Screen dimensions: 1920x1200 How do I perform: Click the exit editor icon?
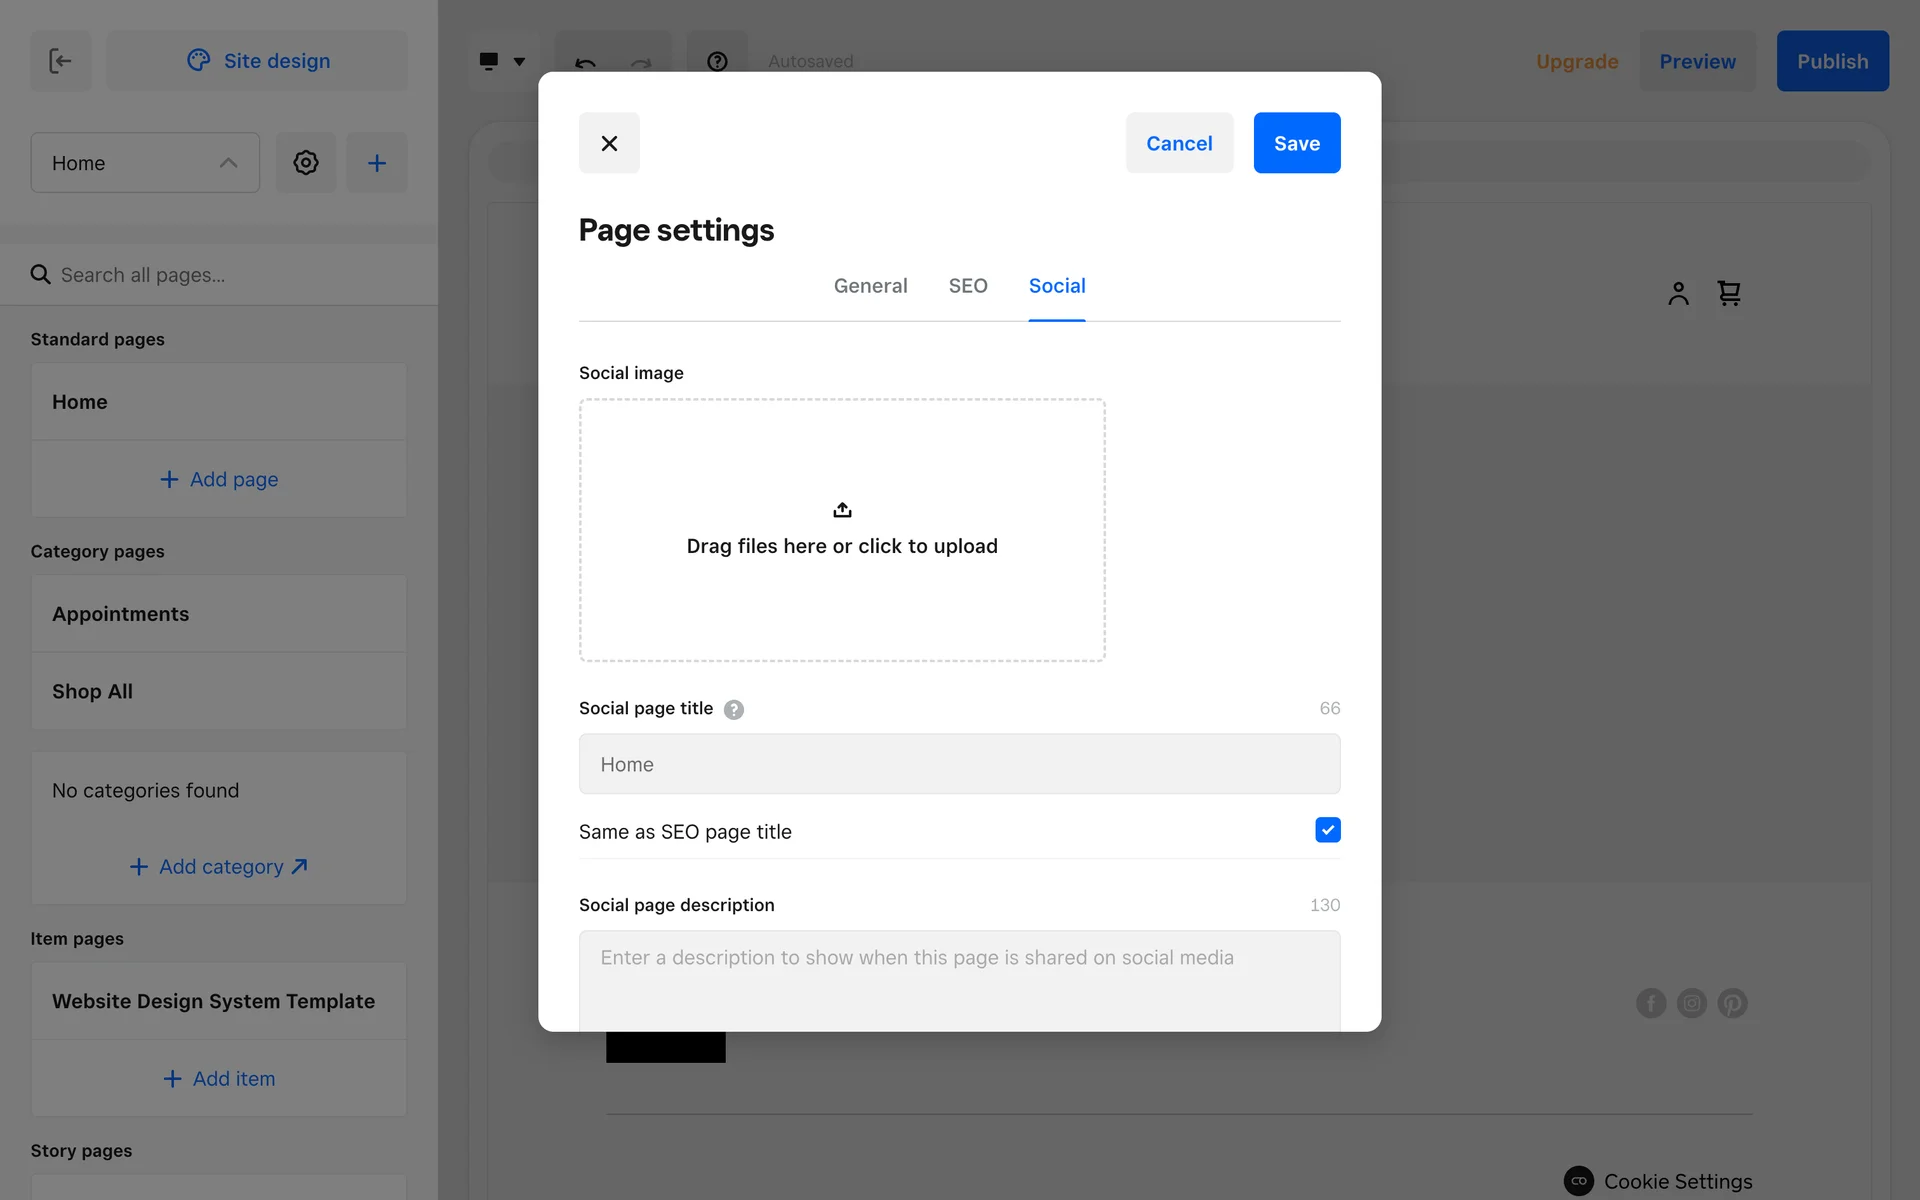(x=61, y=61)
